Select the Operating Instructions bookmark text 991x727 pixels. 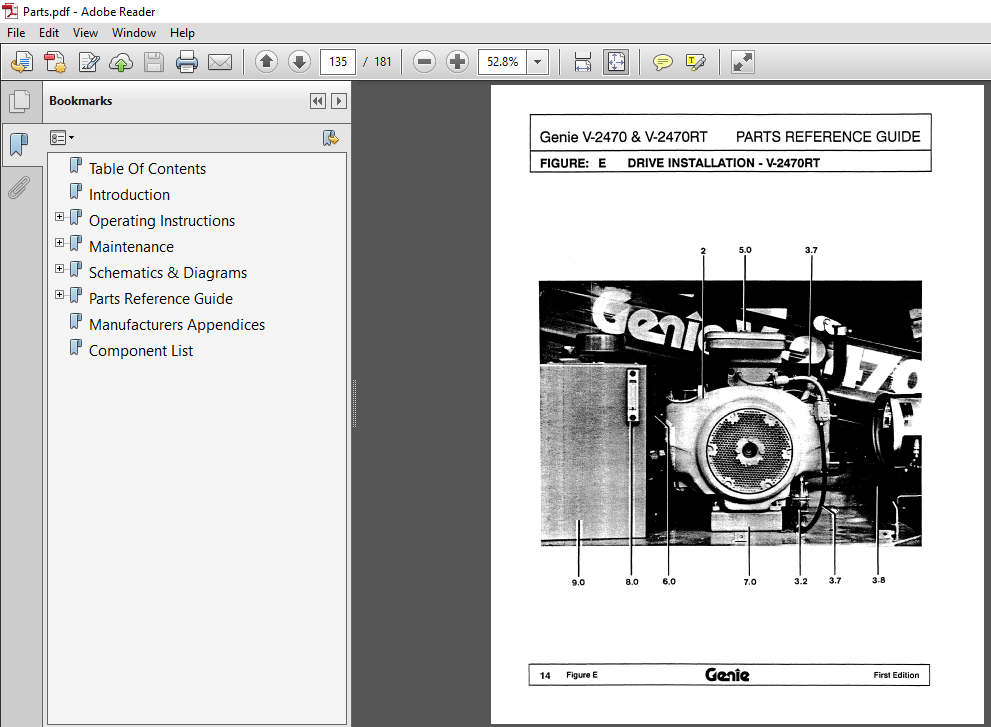pyautogui.click(x=162, y=221)
